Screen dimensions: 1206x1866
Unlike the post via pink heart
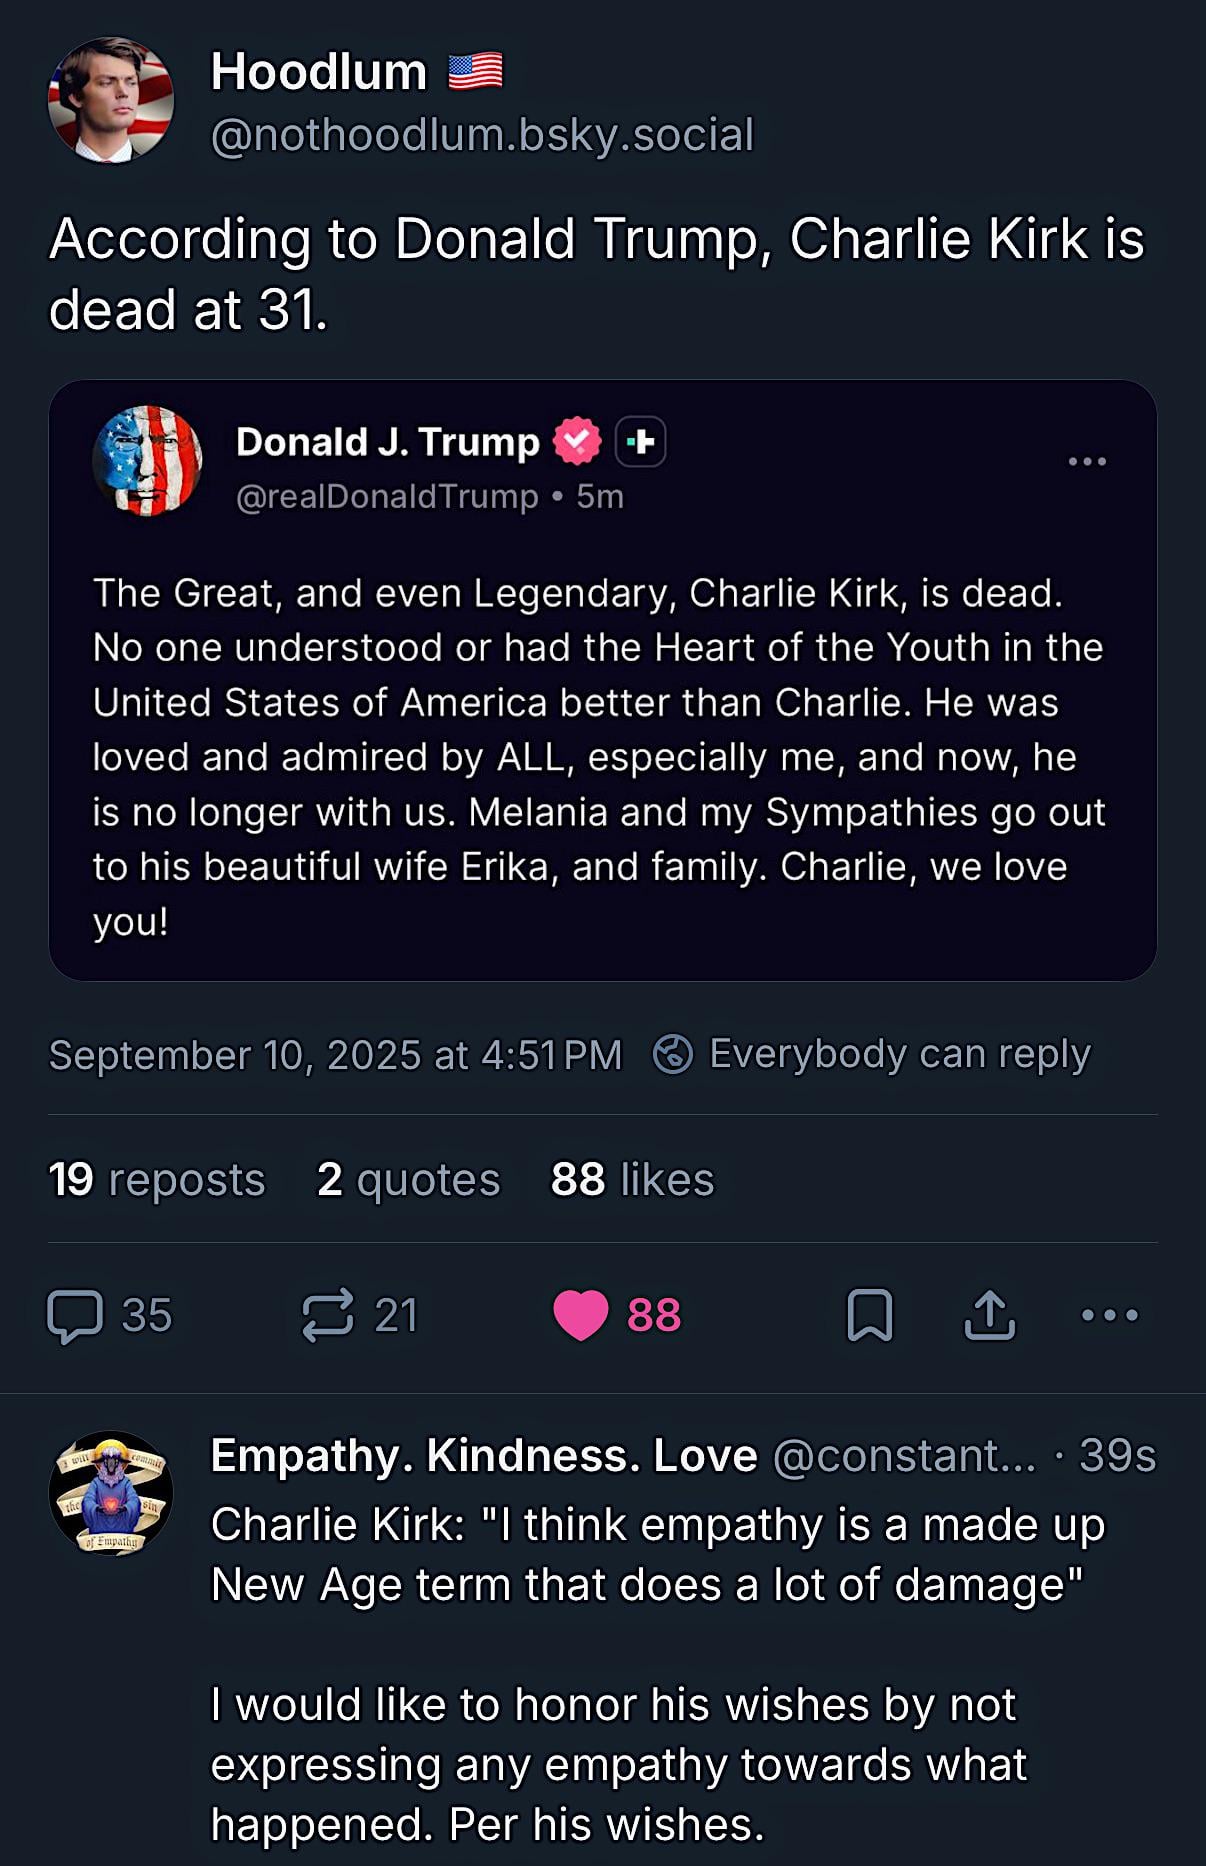581,1315
